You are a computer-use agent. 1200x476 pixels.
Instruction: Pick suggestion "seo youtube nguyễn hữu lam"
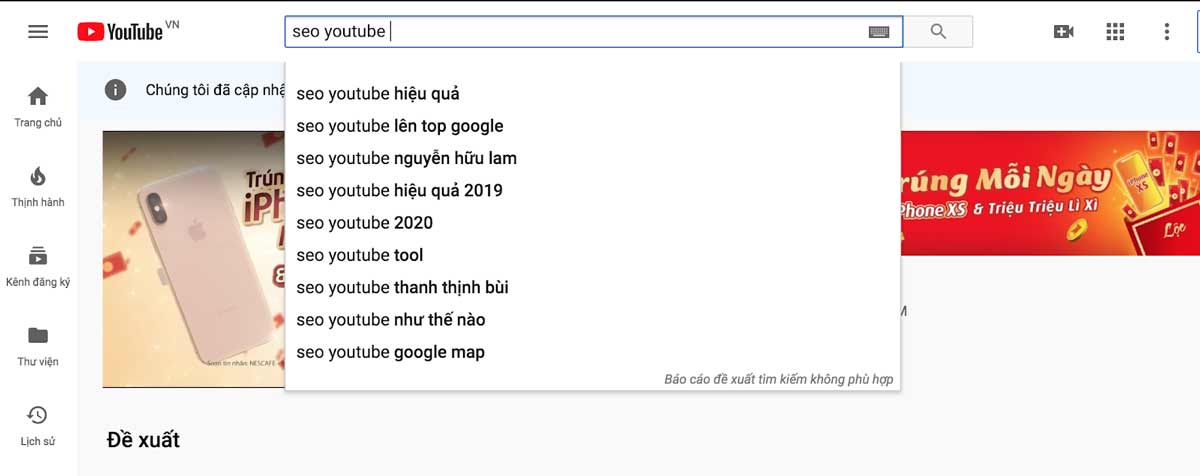406,158
